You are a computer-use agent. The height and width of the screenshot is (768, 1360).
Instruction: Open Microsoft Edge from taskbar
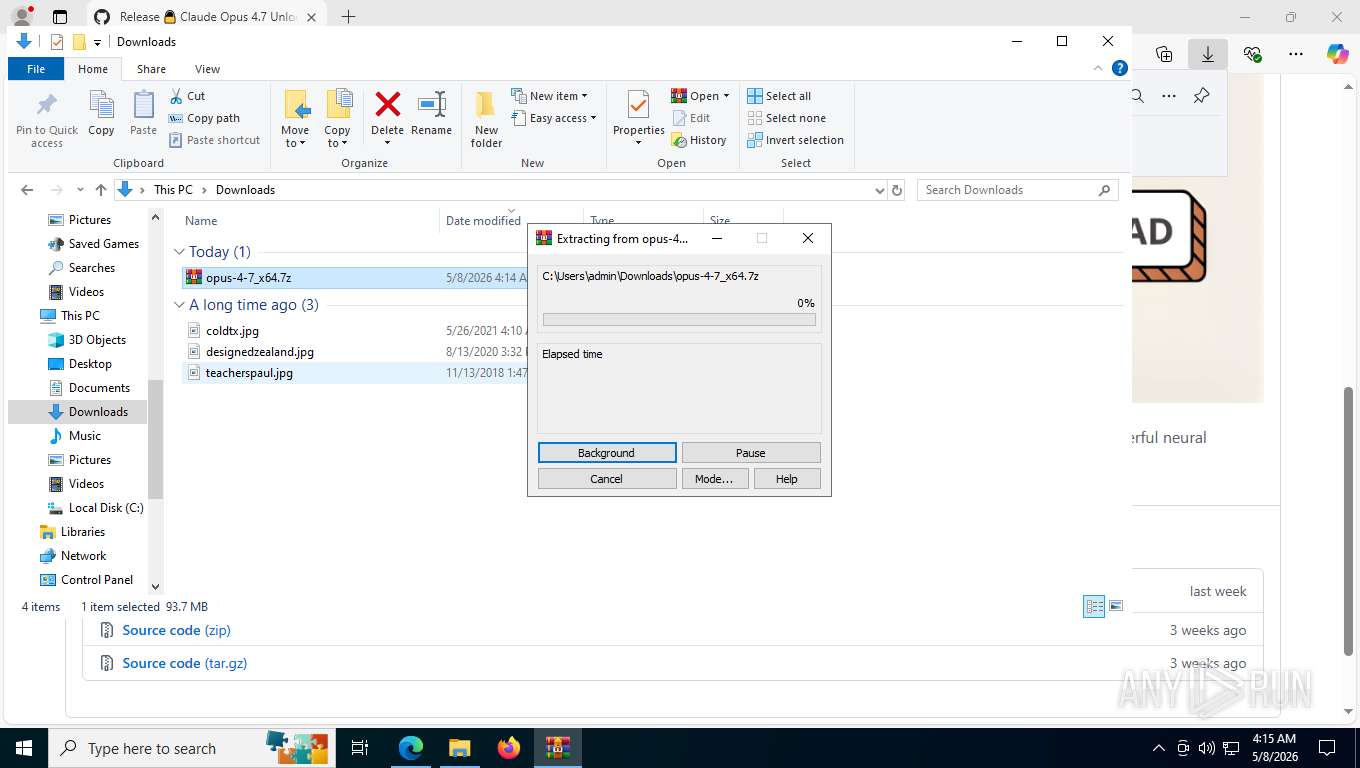click(410, 748)
